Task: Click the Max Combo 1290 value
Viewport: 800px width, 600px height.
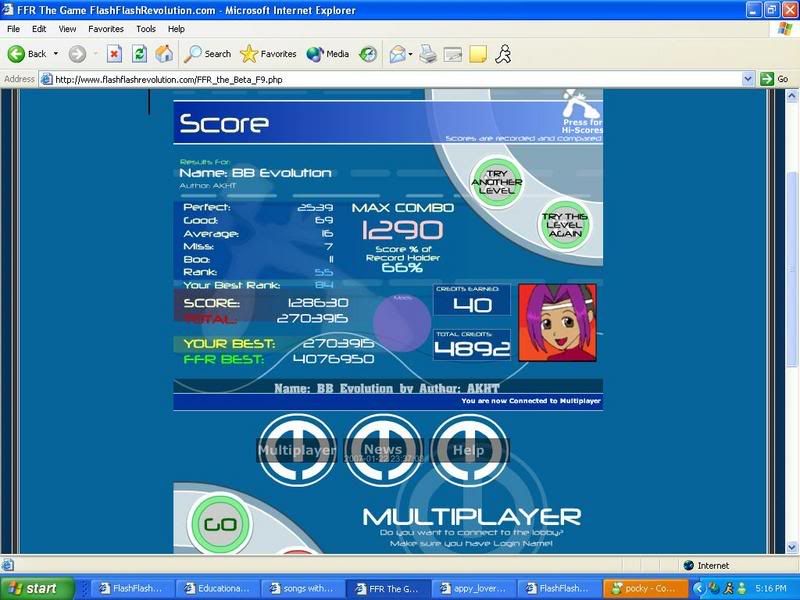Action: tap(402, 230)
